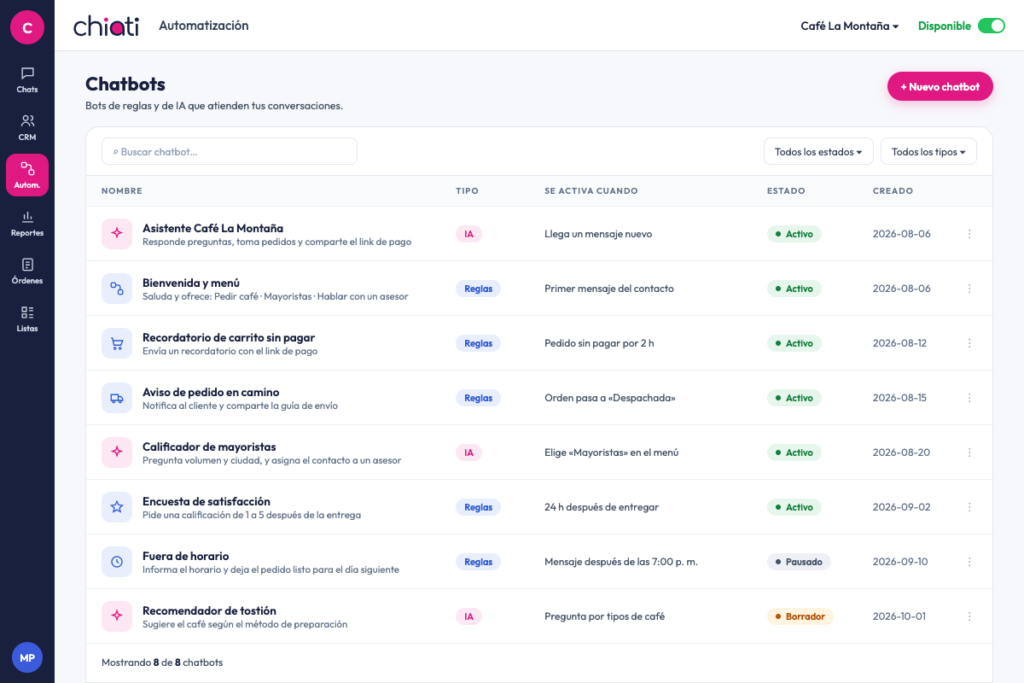Click the Automatización header title
Screen dimensions: 1024x683
click(x=204, y=25)
